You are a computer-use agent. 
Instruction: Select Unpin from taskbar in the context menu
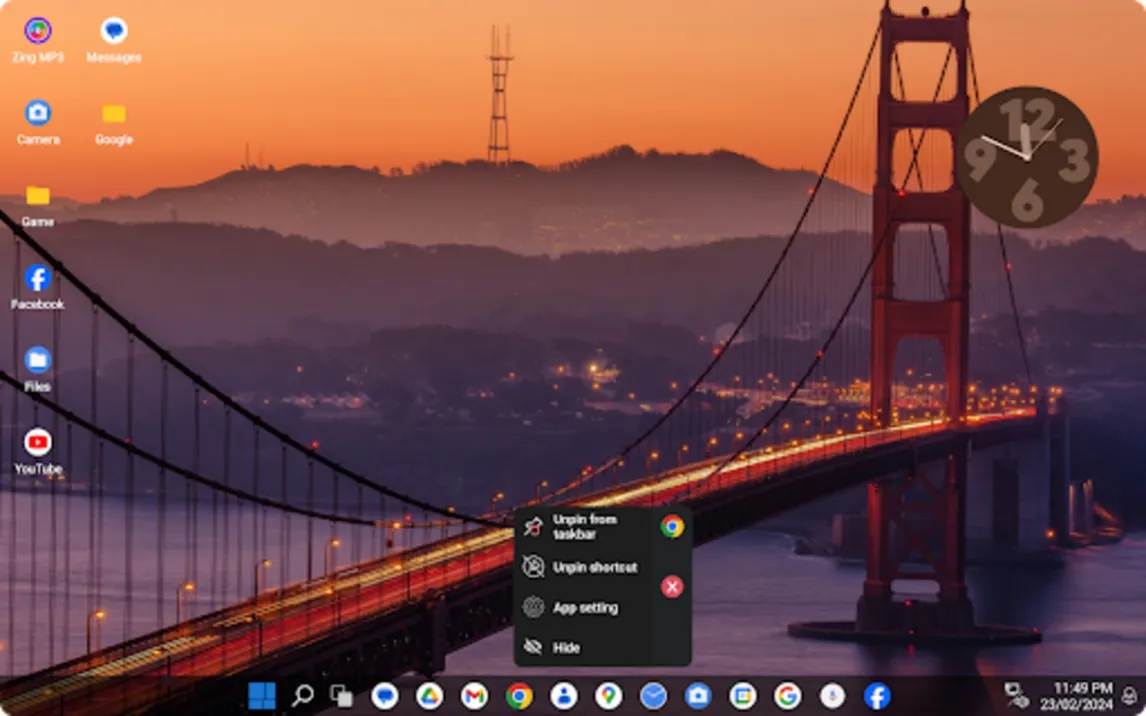click(583, 527)
